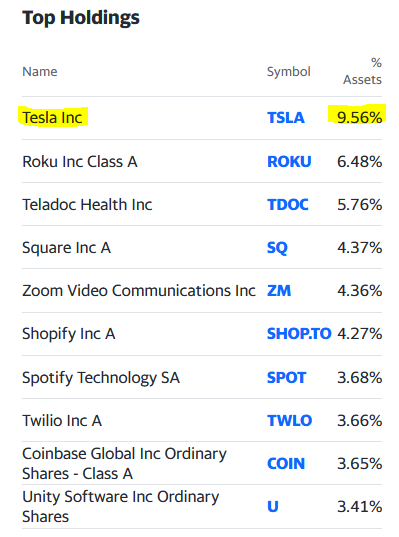Viewport: 399px width, 537px height.
Task: Click the highlighted 9.56% value
Action: [358, 116]
